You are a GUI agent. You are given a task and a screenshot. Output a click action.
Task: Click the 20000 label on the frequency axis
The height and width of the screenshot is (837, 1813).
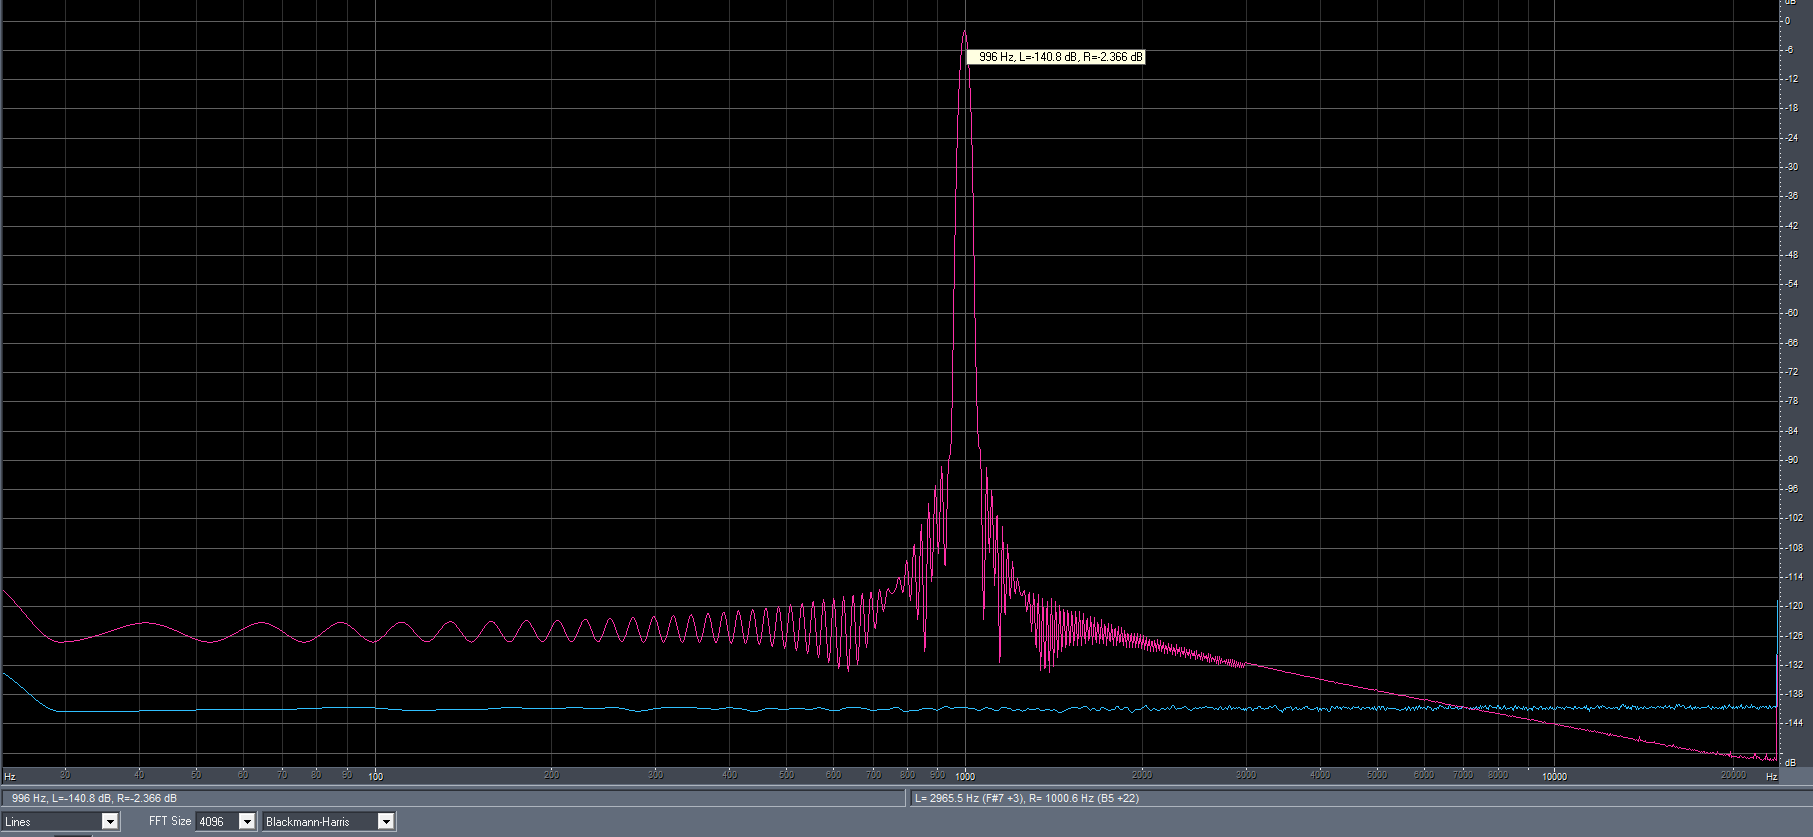pos(1733,775)
